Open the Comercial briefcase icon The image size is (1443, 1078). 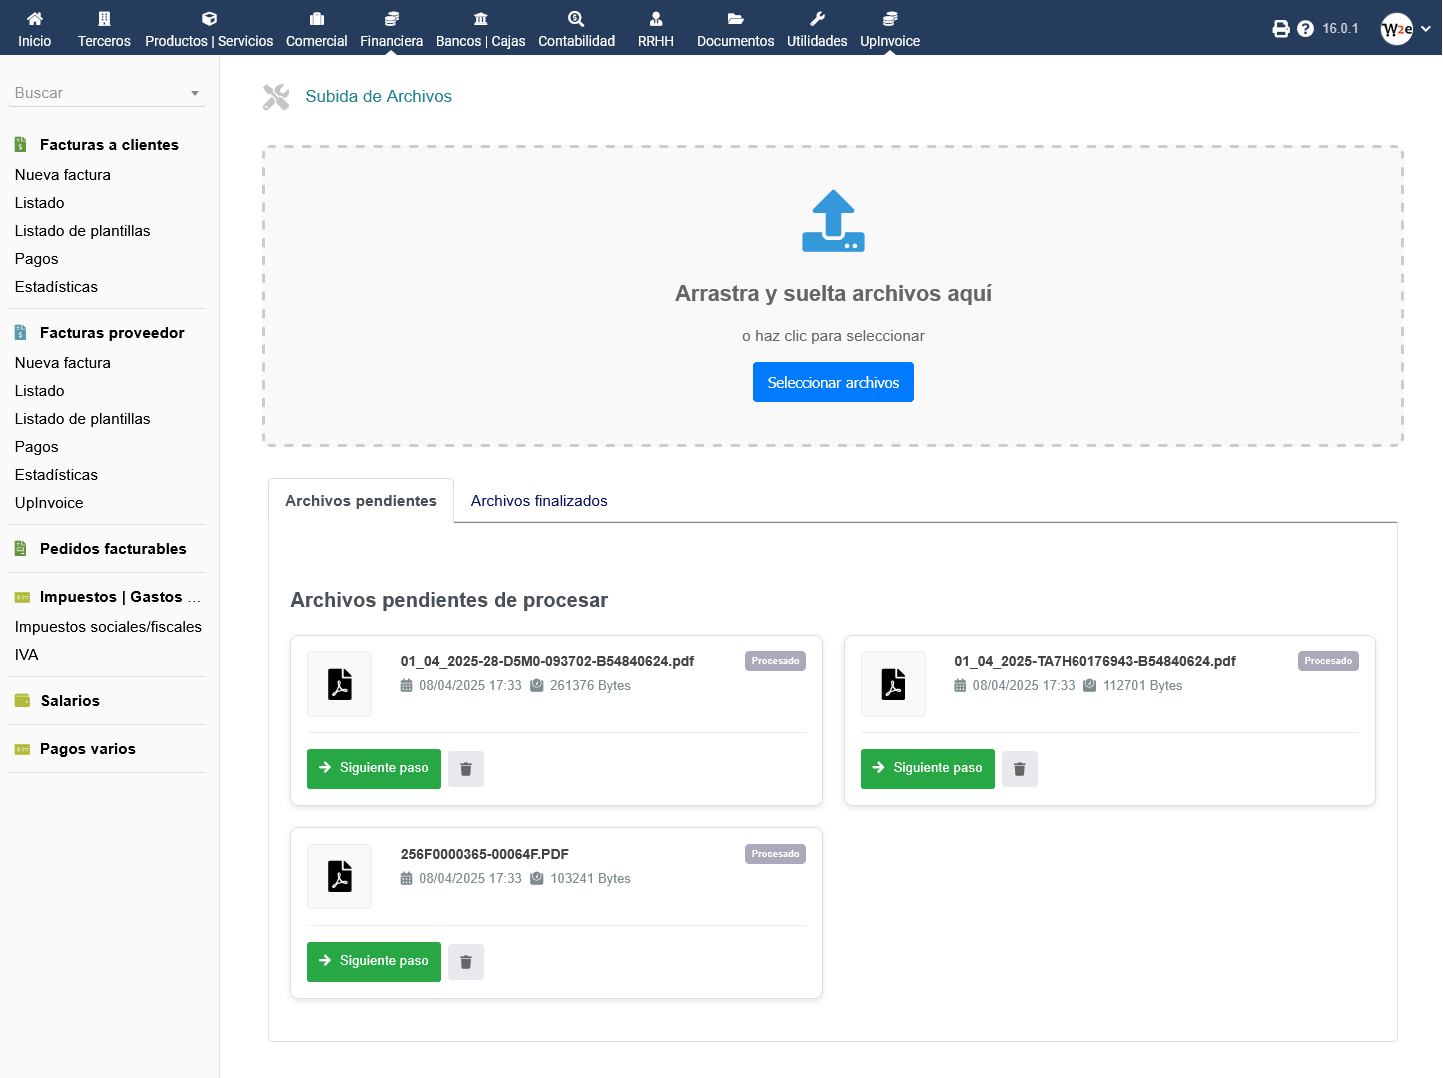(317, 18)
